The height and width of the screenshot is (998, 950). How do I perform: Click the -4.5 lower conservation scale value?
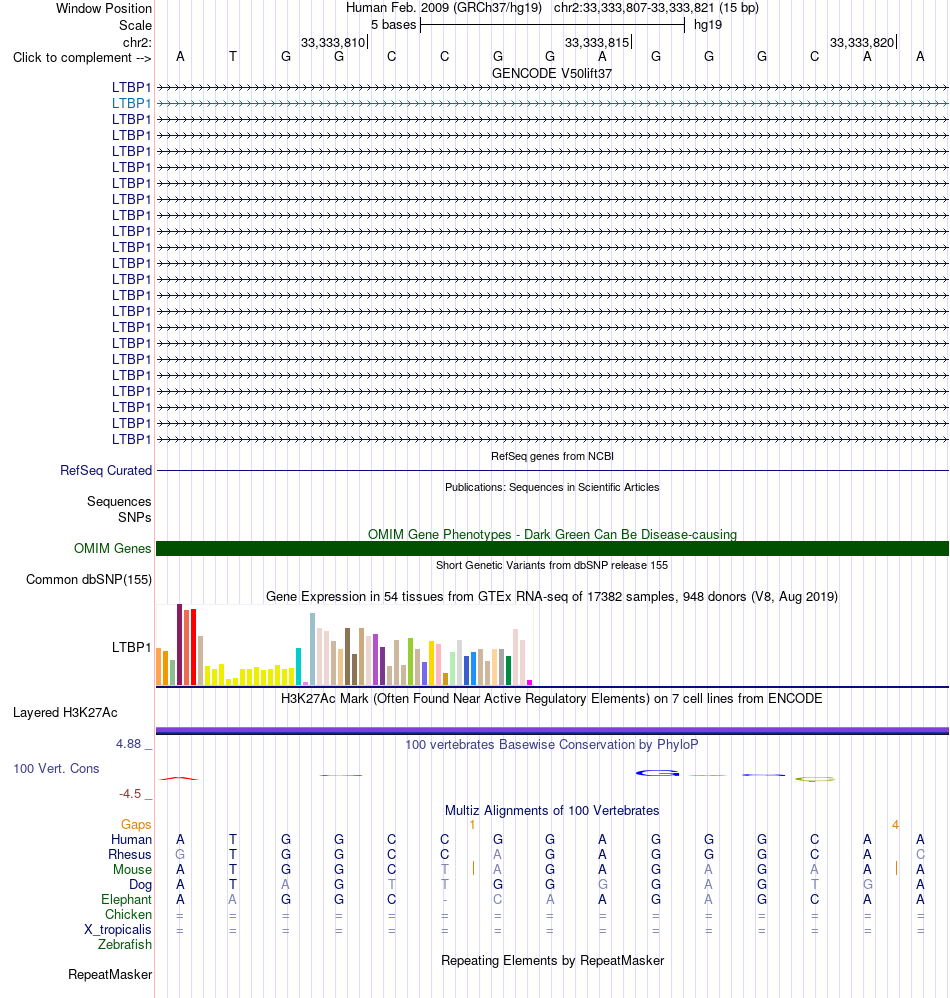click(130, 794)
